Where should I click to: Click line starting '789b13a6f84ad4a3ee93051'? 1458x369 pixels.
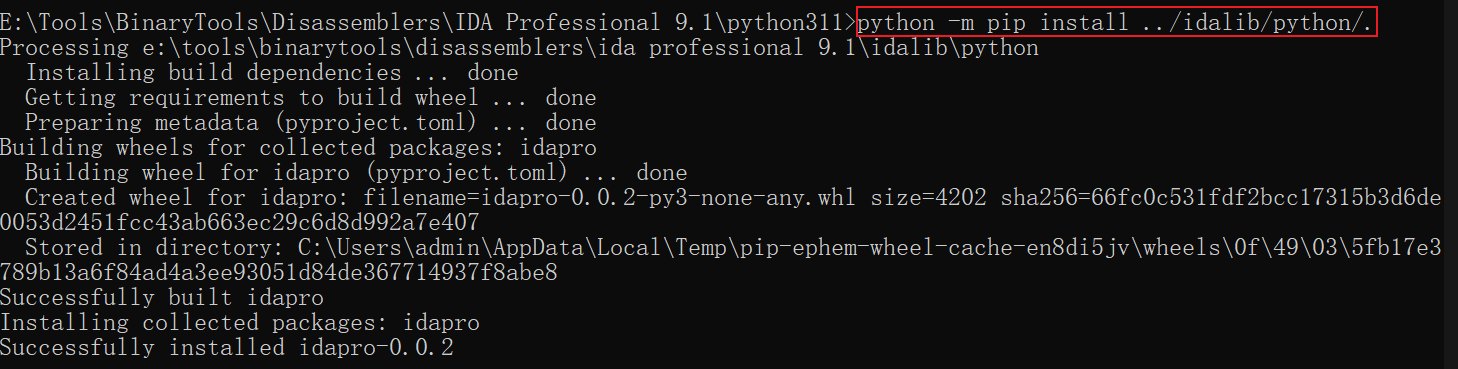point(279,272)
